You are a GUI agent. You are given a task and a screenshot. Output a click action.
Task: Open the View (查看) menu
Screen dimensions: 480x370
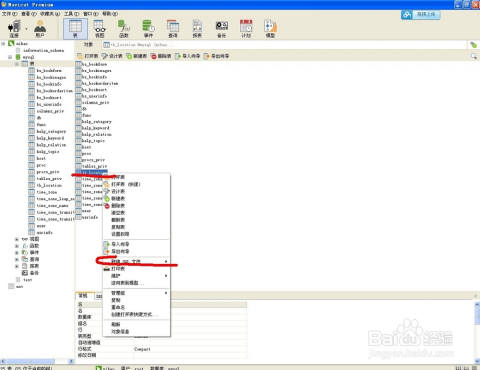click(29, 14)
